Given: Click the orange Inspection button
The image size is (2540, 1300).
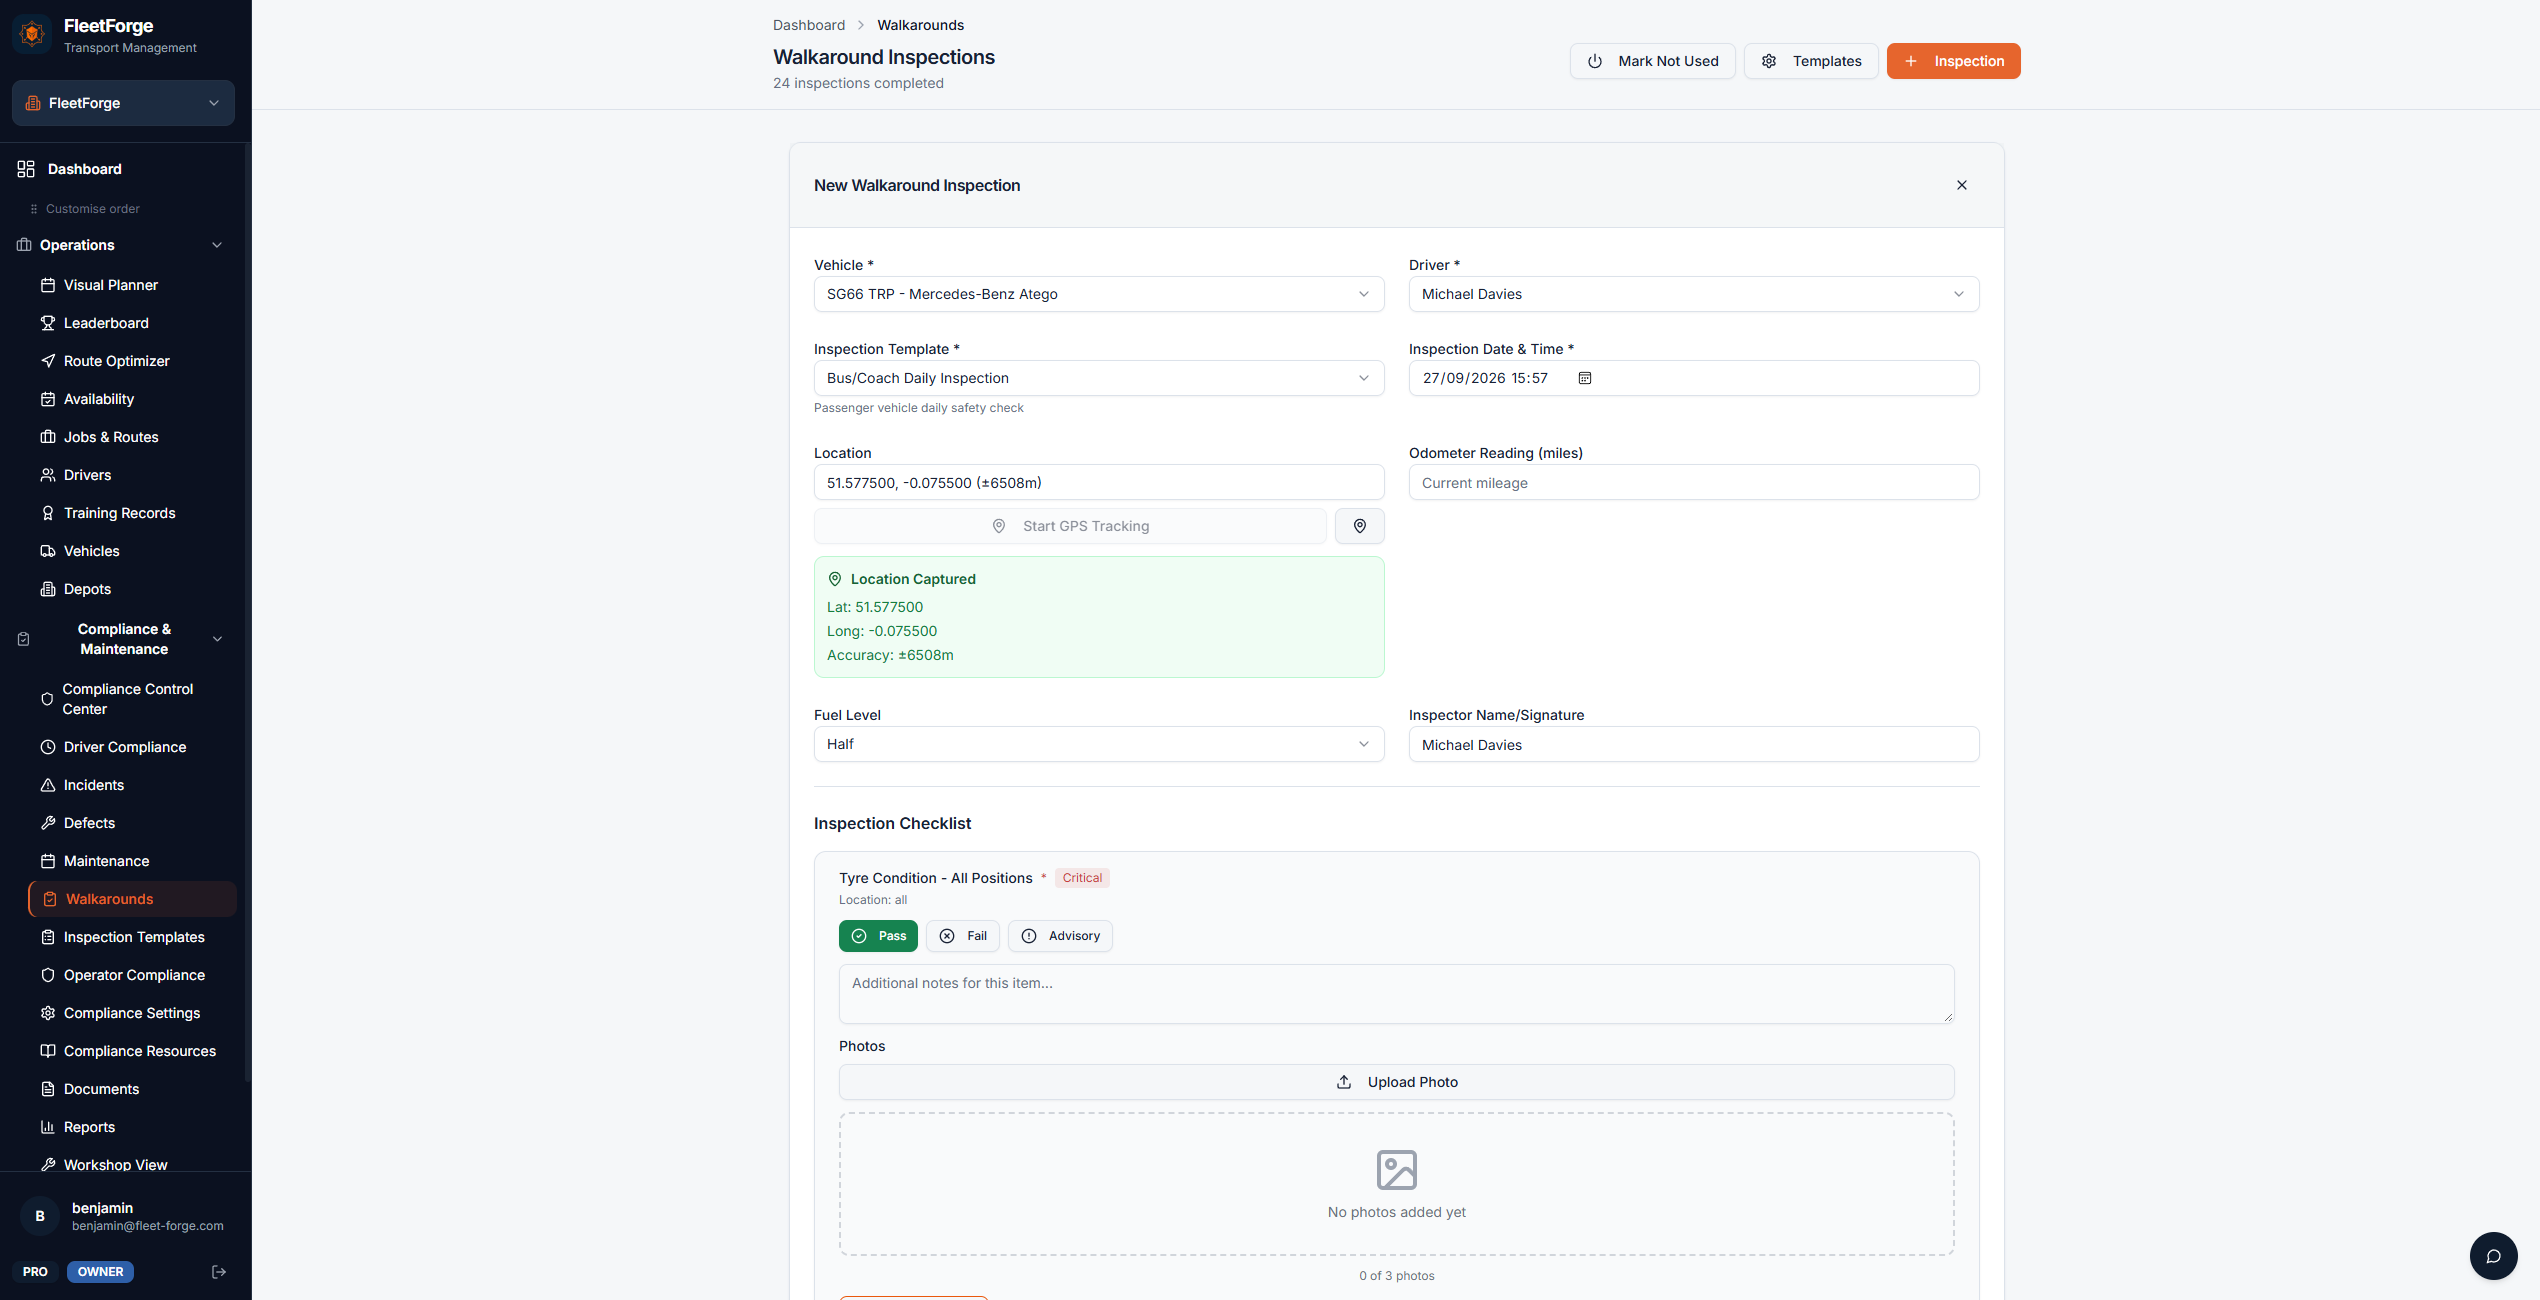Looking at the screenshot, I should 1953,61.
